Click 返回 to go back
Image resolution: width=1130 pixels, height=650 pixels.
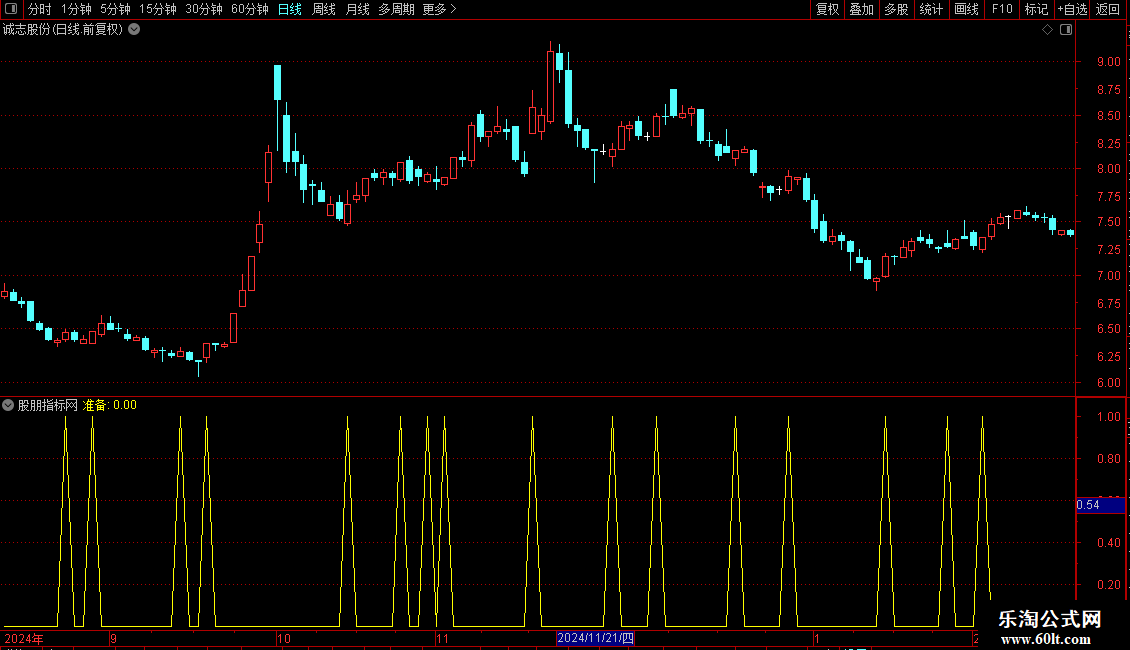coord(1108,9)
